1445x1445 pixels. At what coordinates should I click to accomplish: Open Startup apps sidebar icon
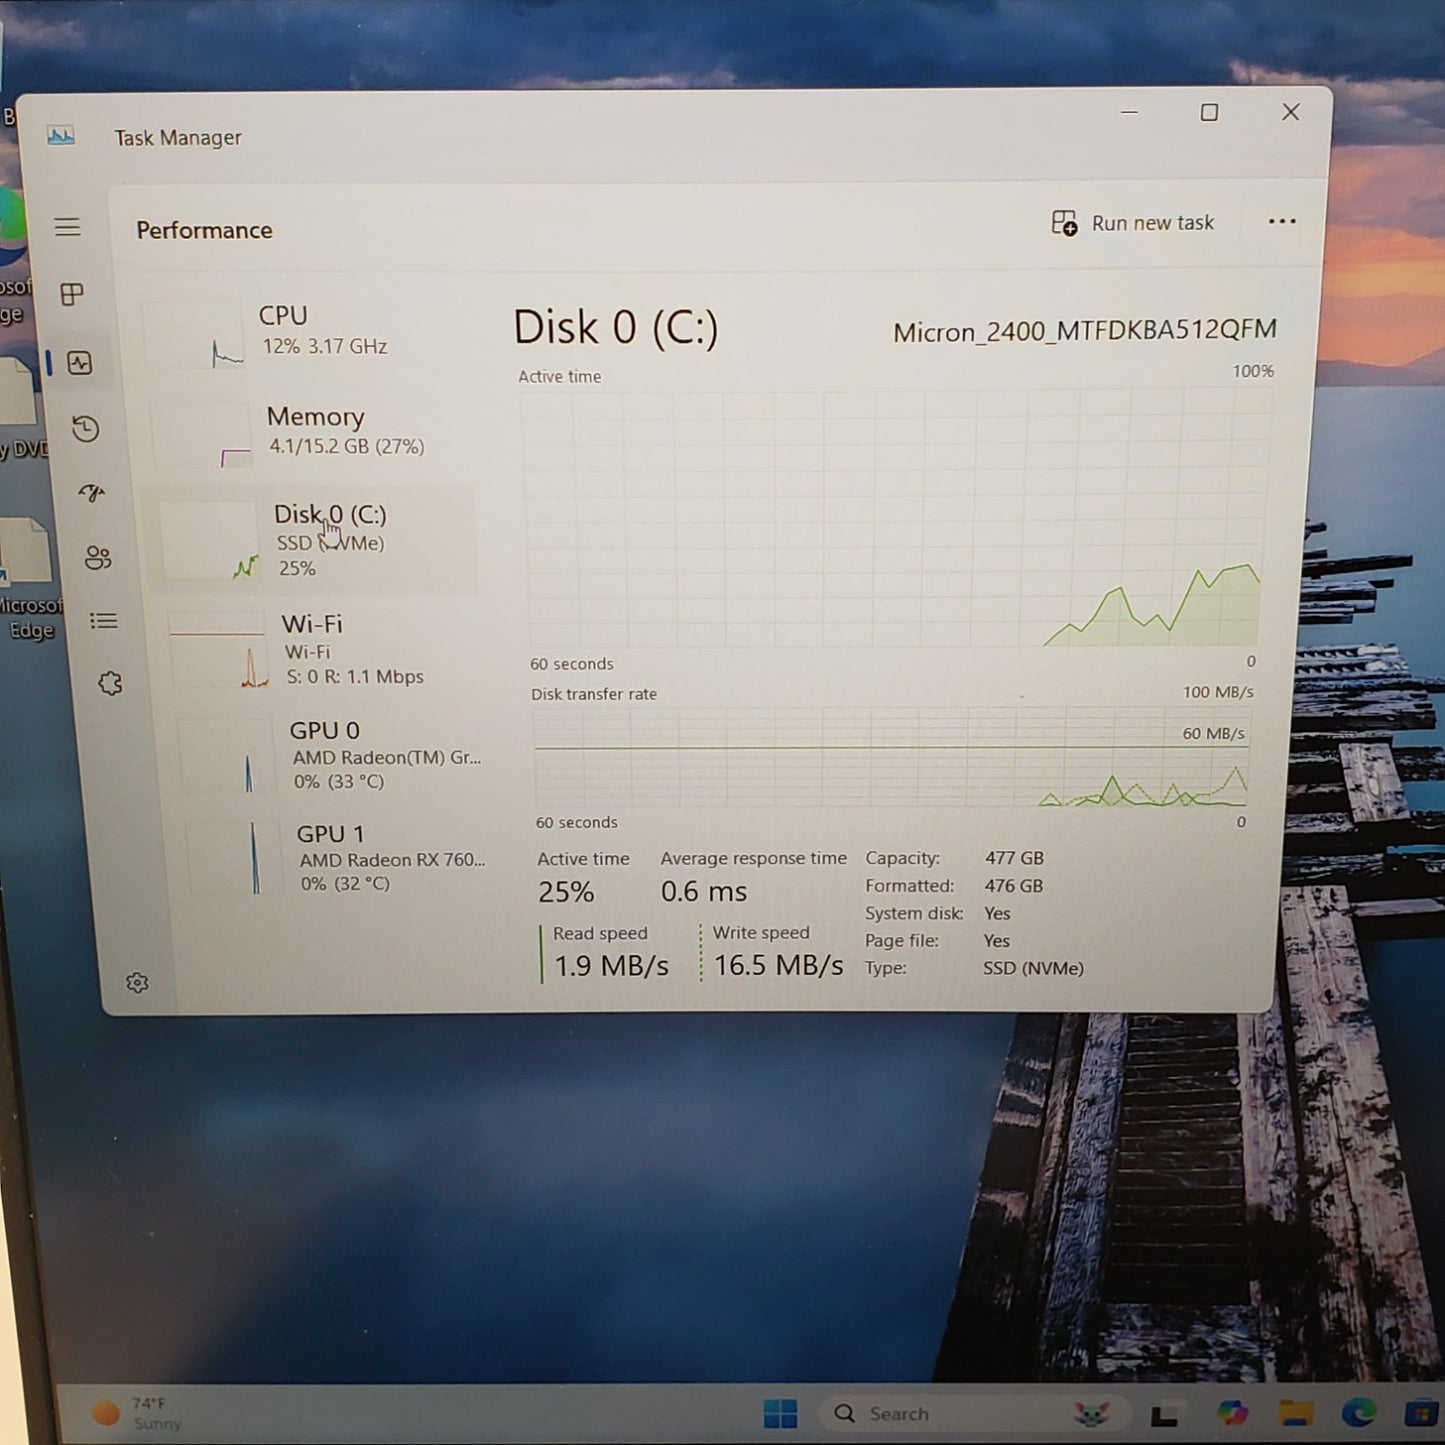(92, 493)
